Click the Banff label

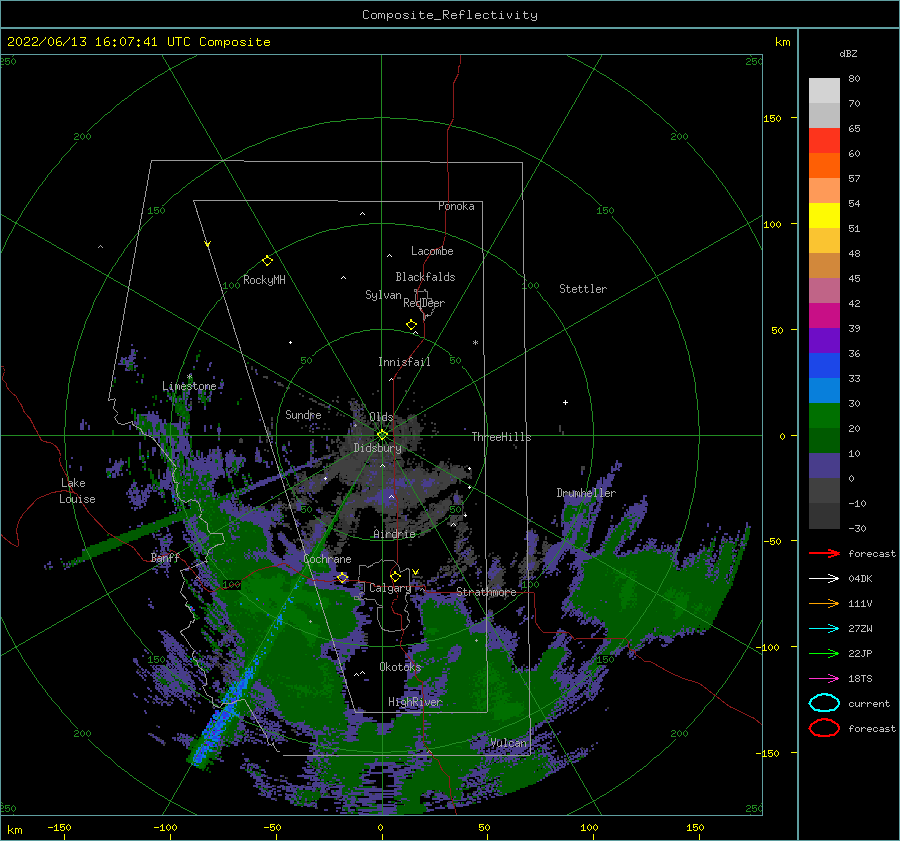(x=165, y=557)
